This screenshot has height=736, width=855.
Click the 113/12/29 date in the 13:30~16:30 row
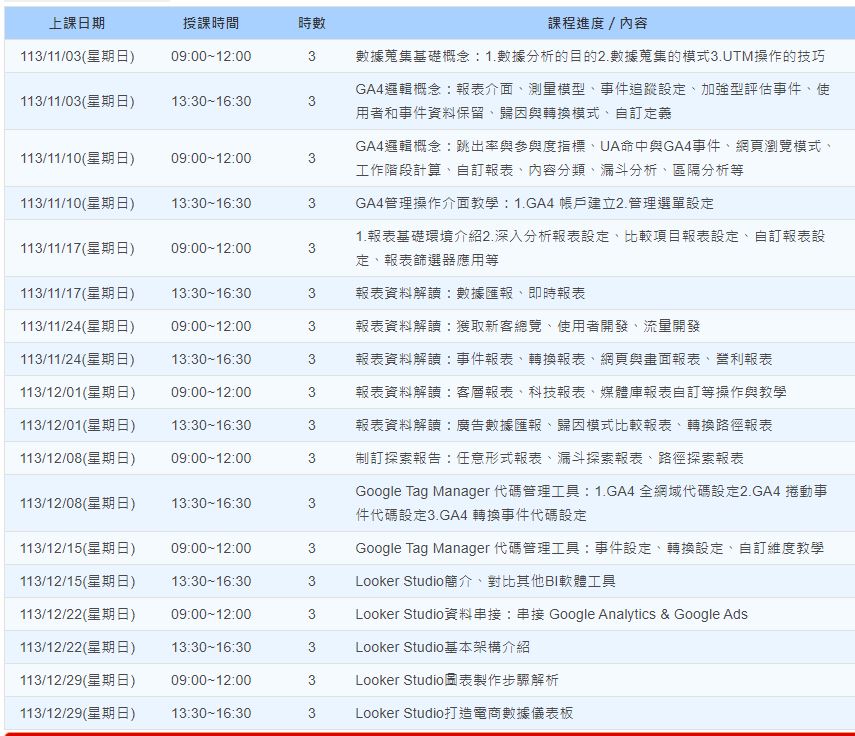pyautogui.click(x=77, y=713)
